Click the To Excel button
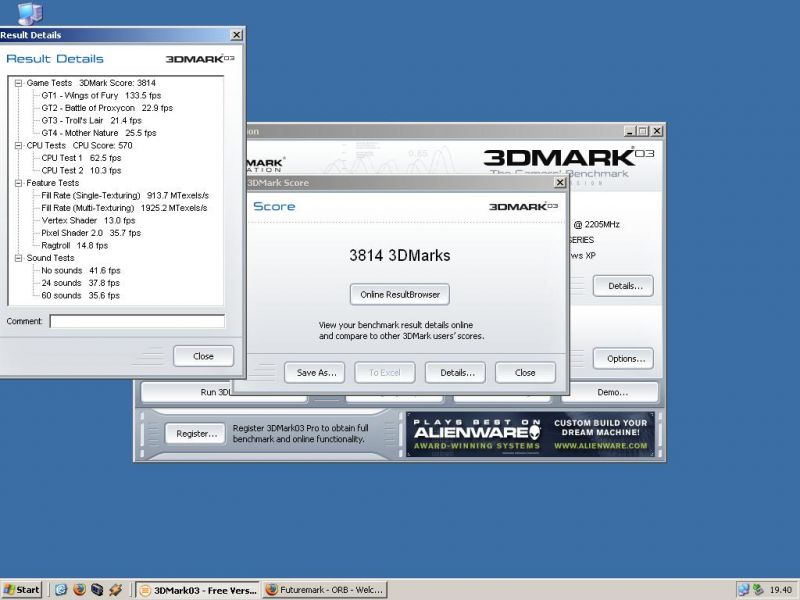The image size is (800, 600). click(x=385, y=372)
